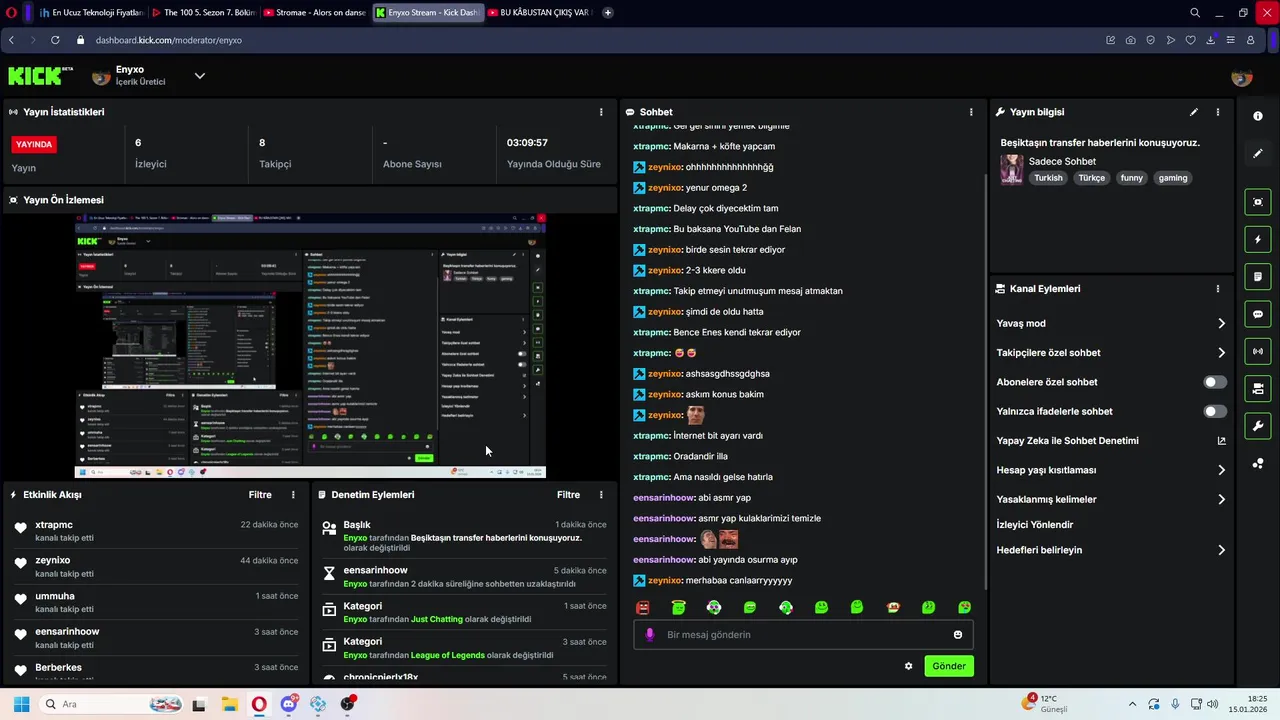Open the emoji picker smiley in message box

tap(958, 635)
